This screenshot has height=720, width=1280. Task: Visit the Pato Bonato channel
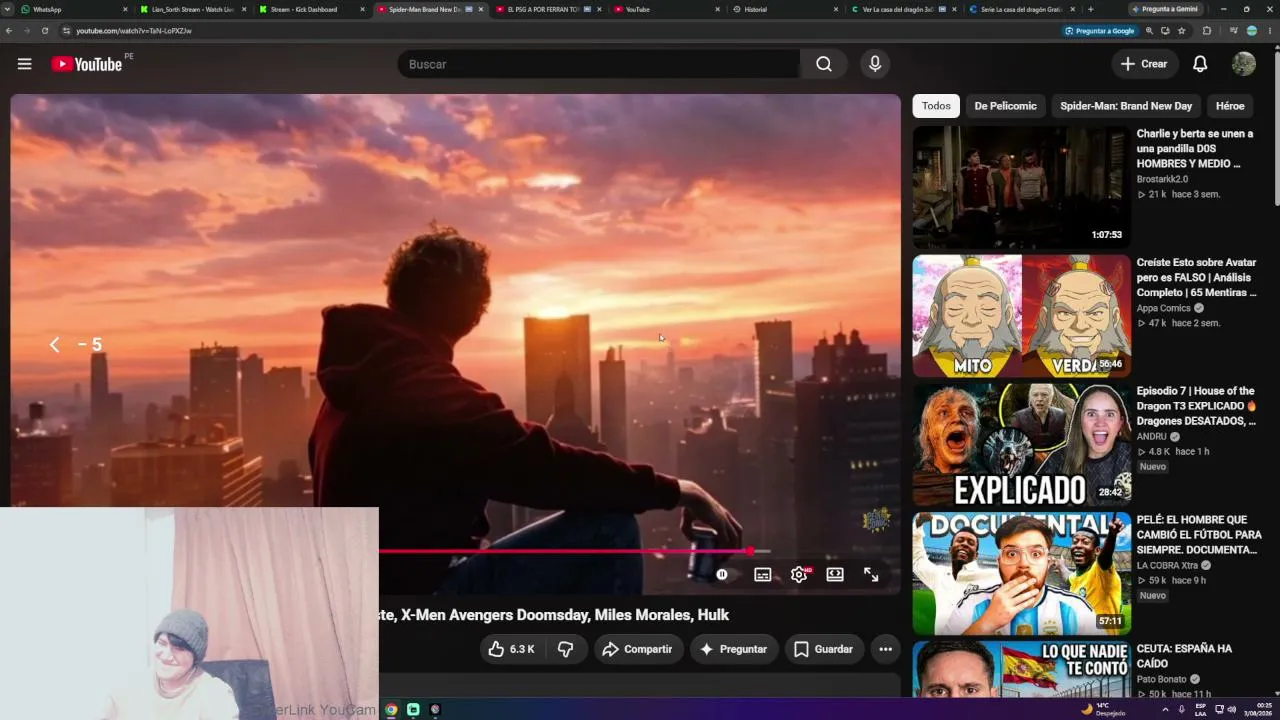(1162, 679)
